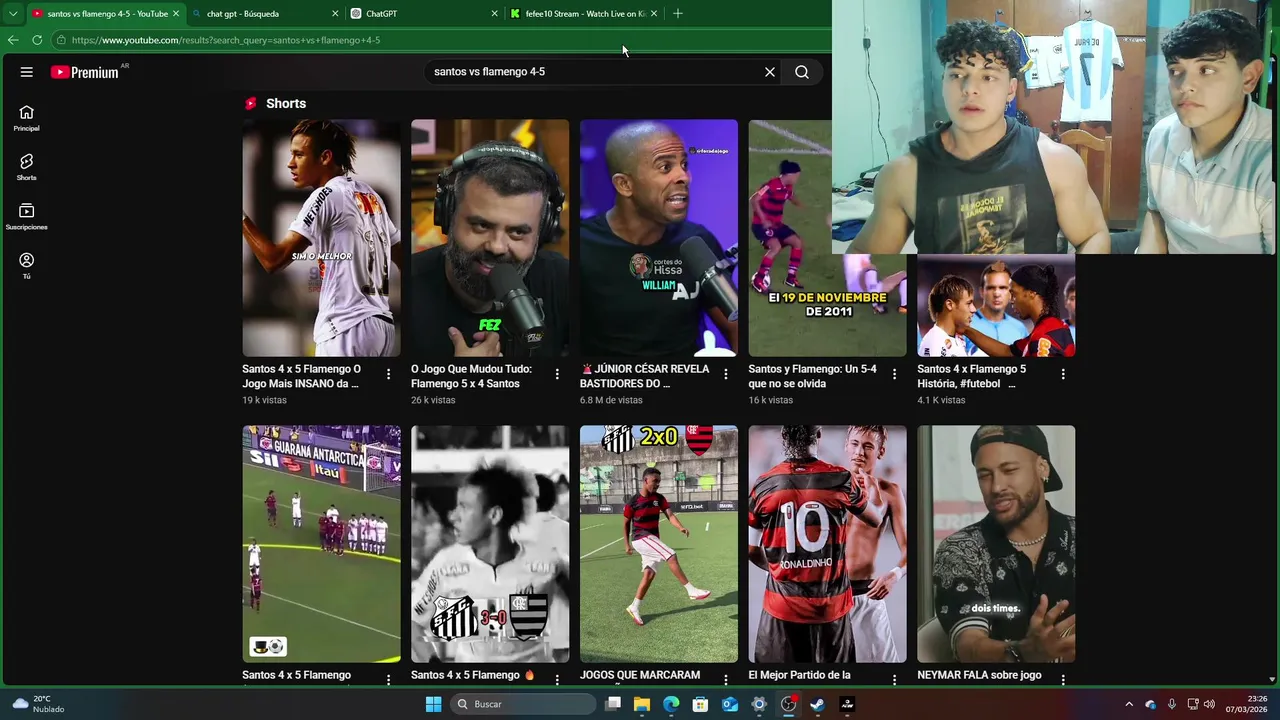Go back with the browser back arrow
1280x720 pixels.
(x=13, y=40)
